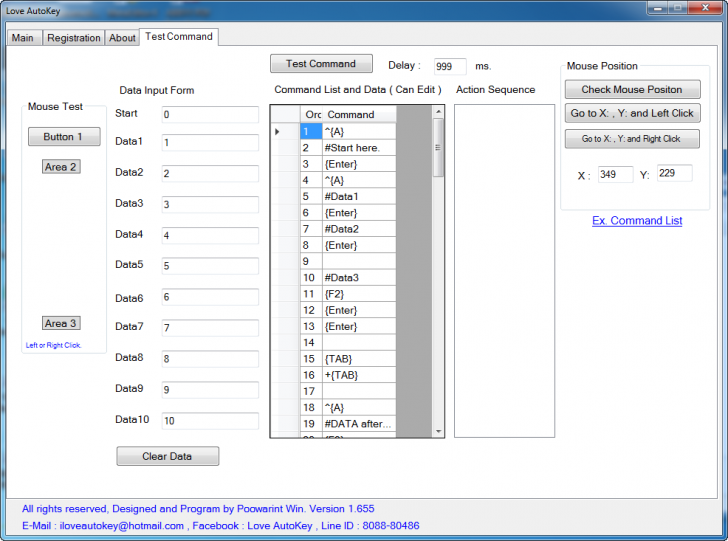Click the Orc column header
728x541 pixels.
(x=311, y=114)
